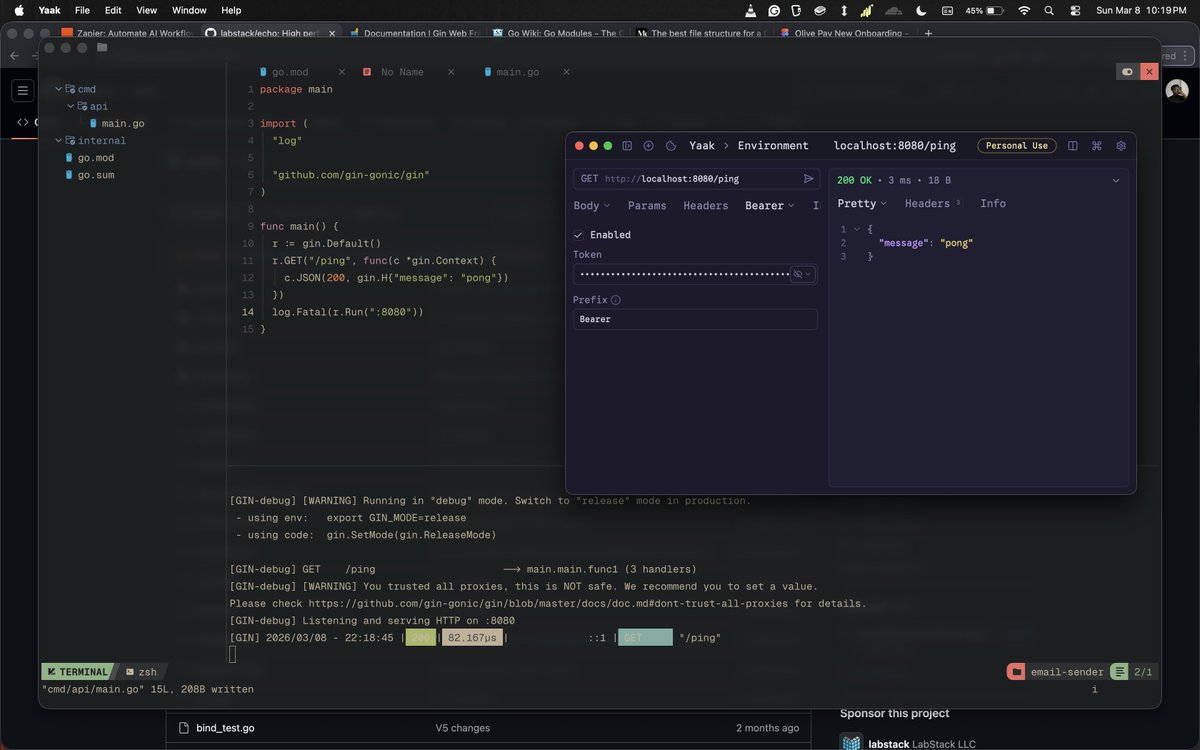The width and height of the screenshot is (1200, 750).
Task: Uncheck Enabled under Bearer authentication
Action: (578, 234)
